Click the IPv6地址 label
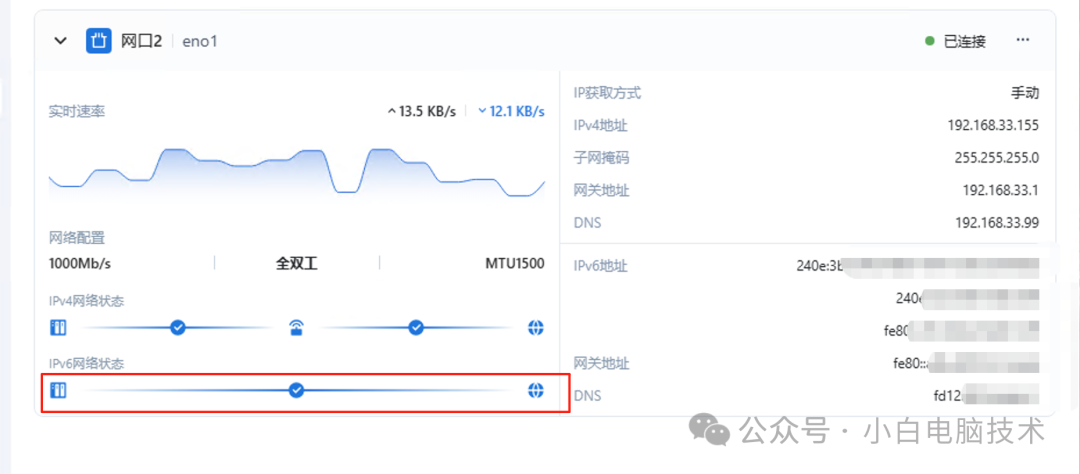The height and width of the screenshot is (474, 1080). 601,266
